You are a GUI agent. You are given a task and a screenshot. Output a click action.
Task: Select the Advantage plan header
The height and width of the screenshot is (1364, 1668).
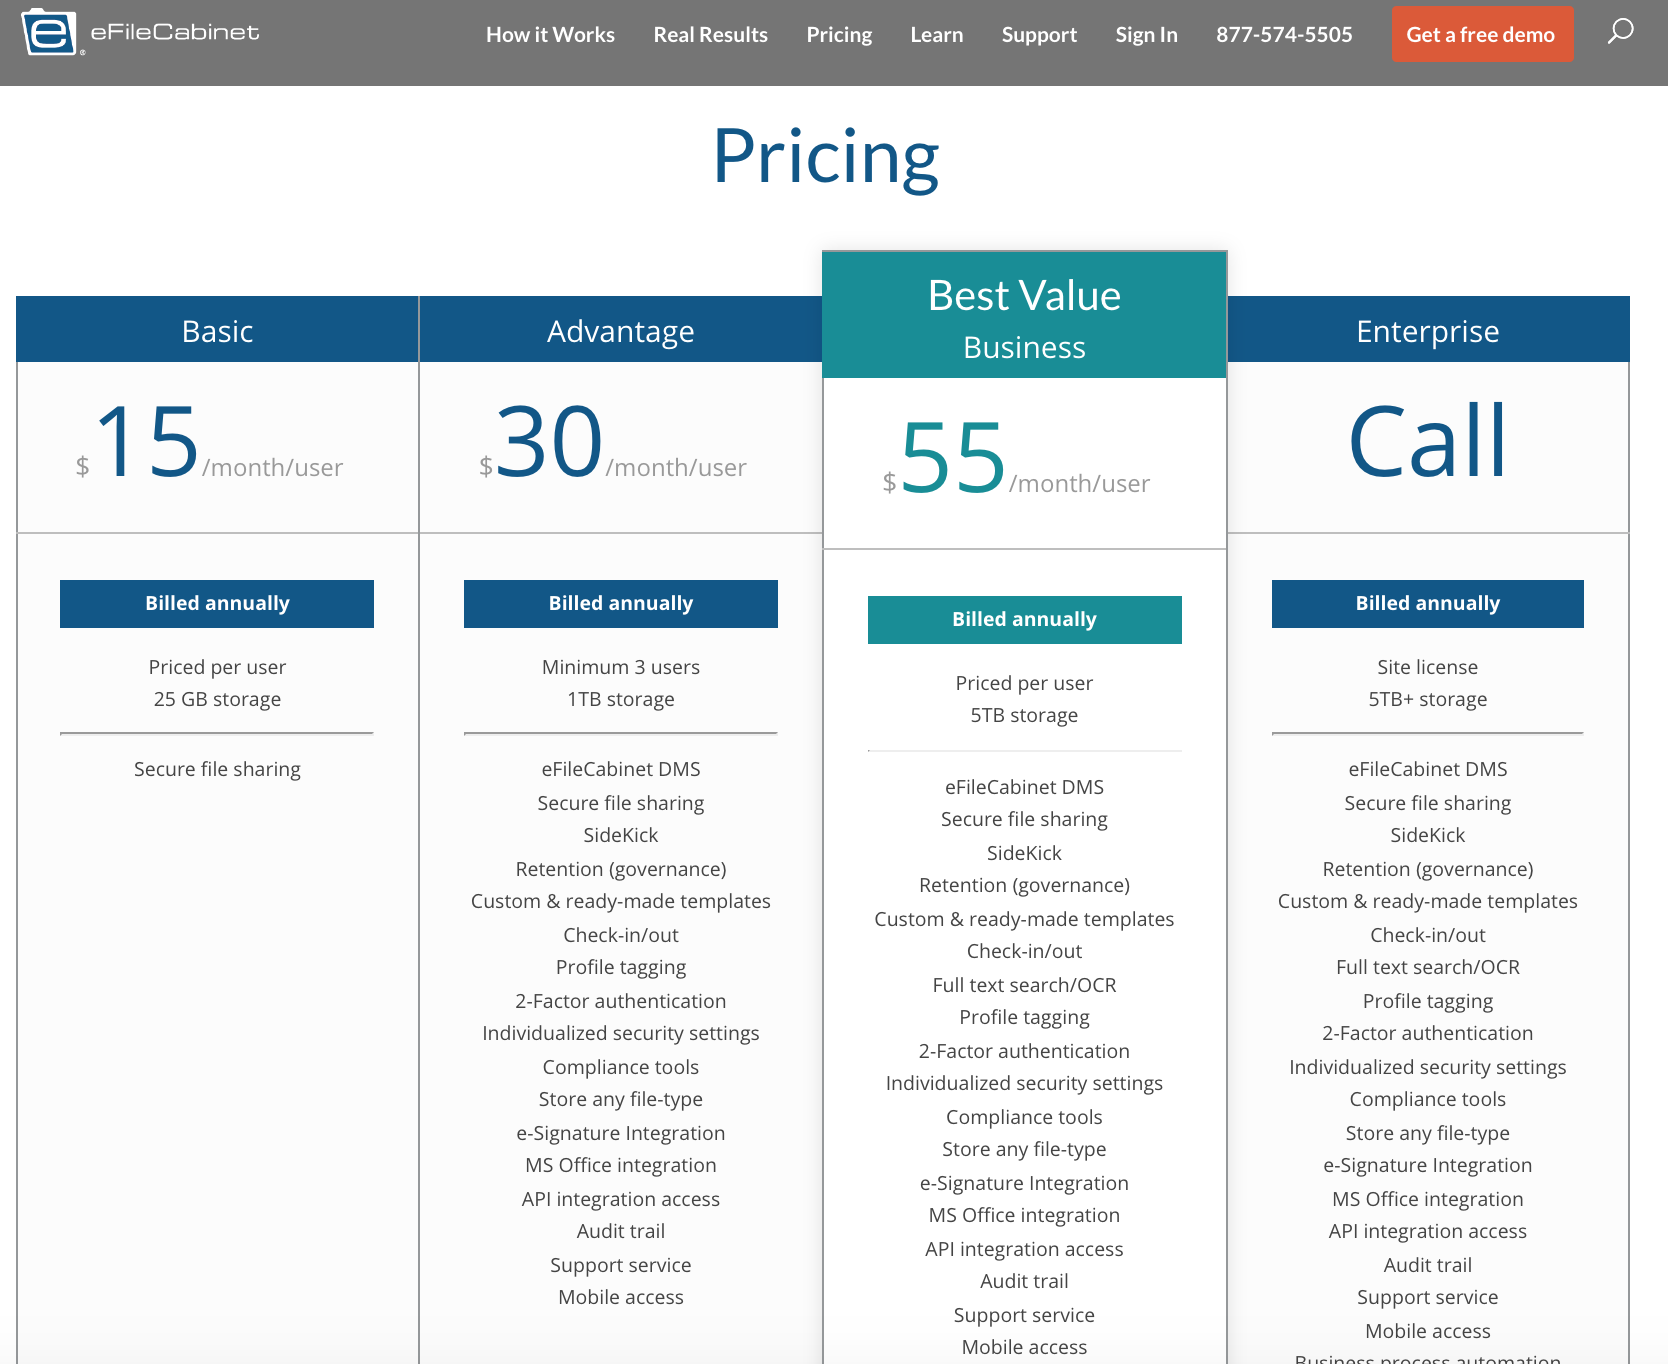[620, 331]
